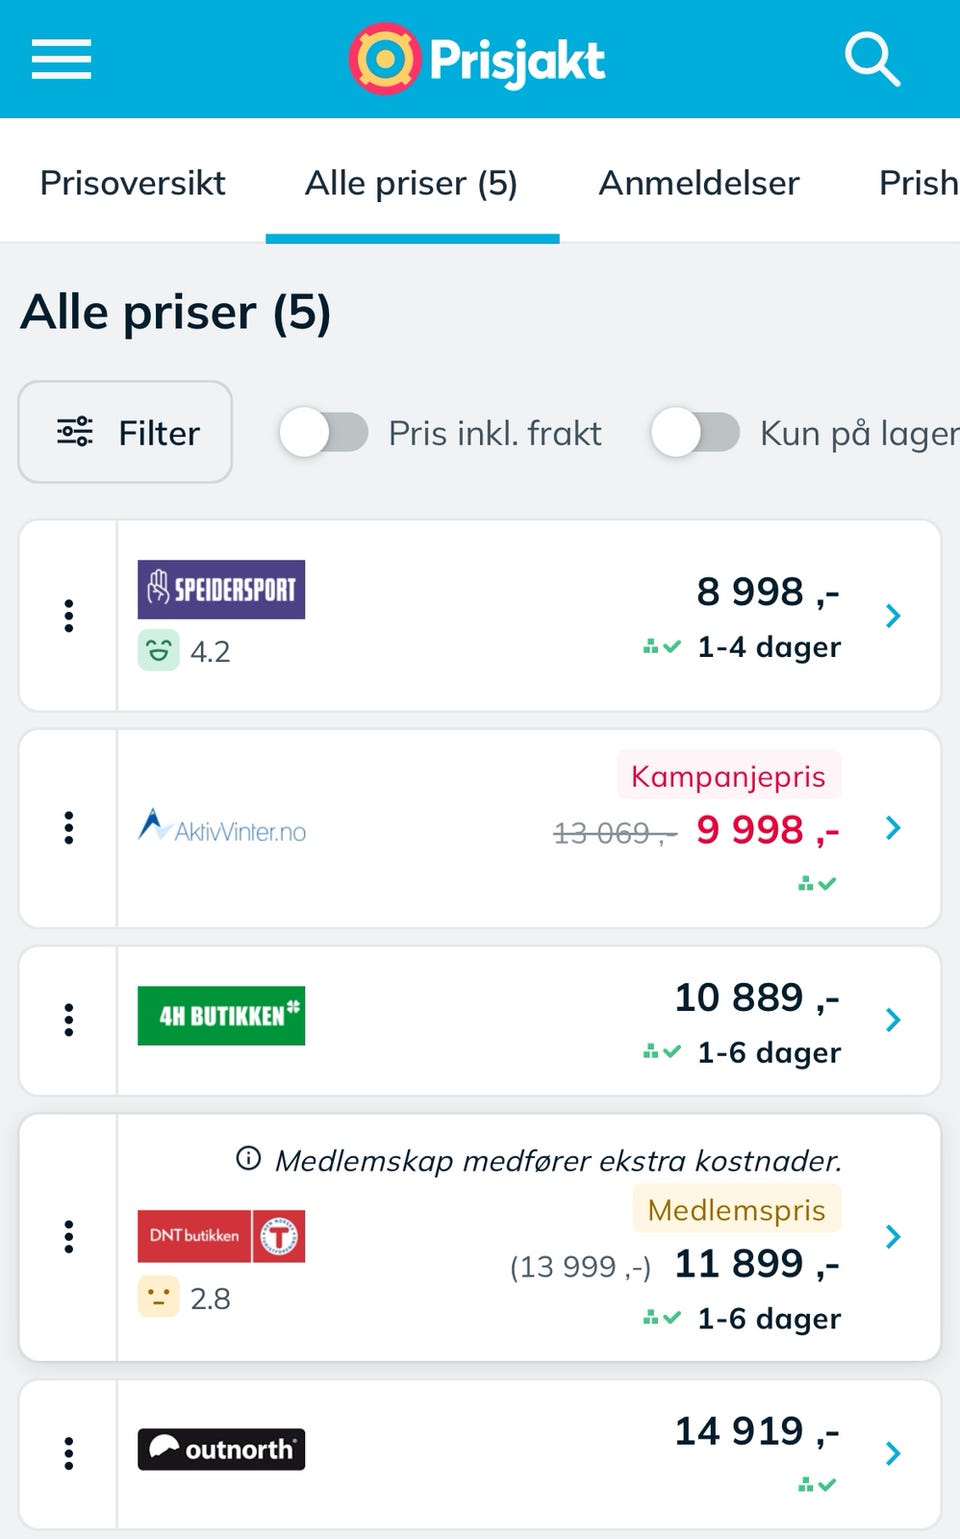Open three-dot menu for AktivVinter.no offer
The height and width of the screenshot is (1539, 960).
[x=69, y=828]
